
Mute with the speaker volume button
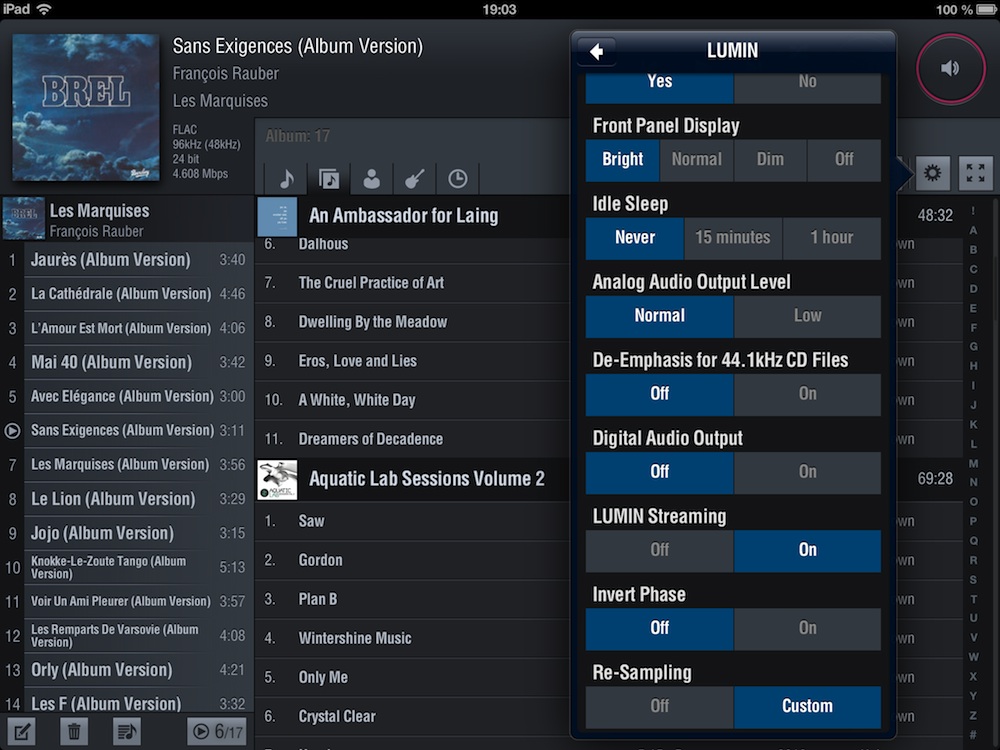click(x=950, y=68)
